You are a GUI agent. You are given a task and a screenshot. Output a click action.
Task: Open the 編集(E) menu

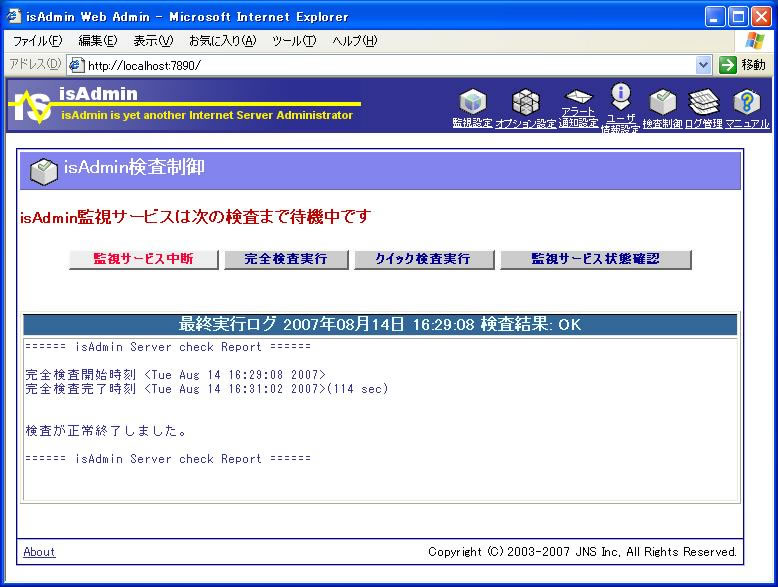coord(98,41)
